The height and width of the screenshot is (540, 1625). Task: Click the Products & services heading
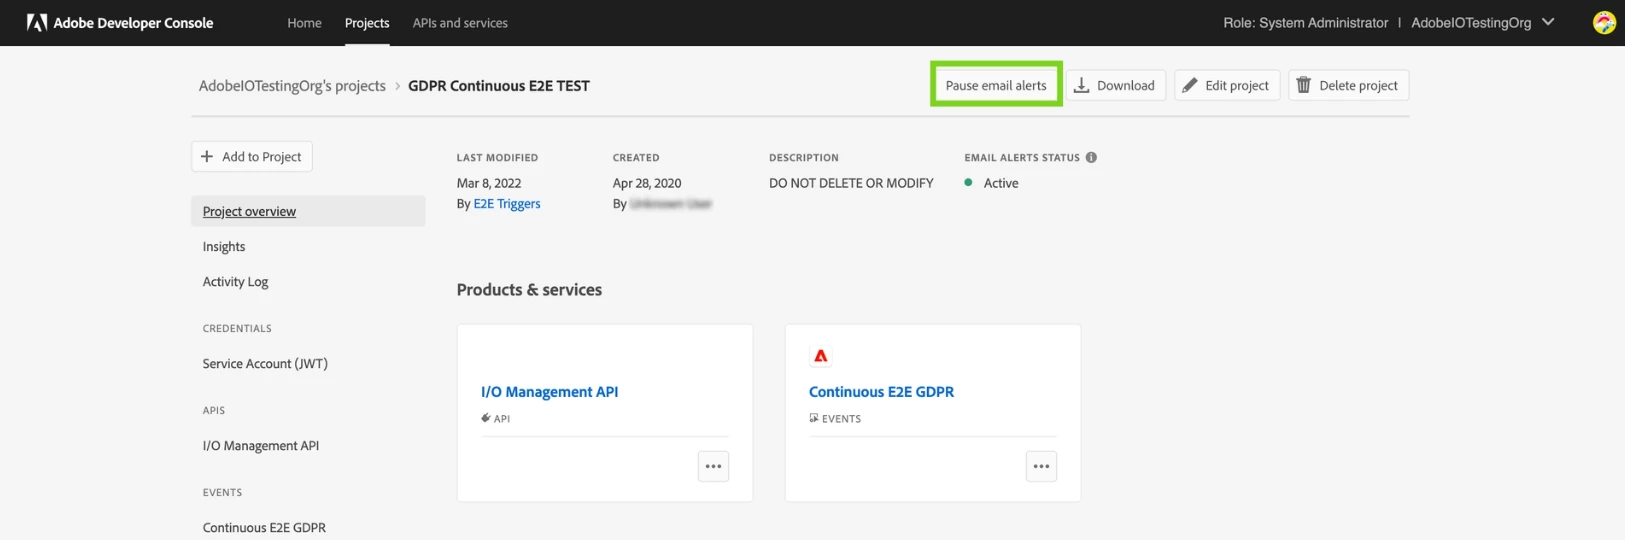coord(529,290)
